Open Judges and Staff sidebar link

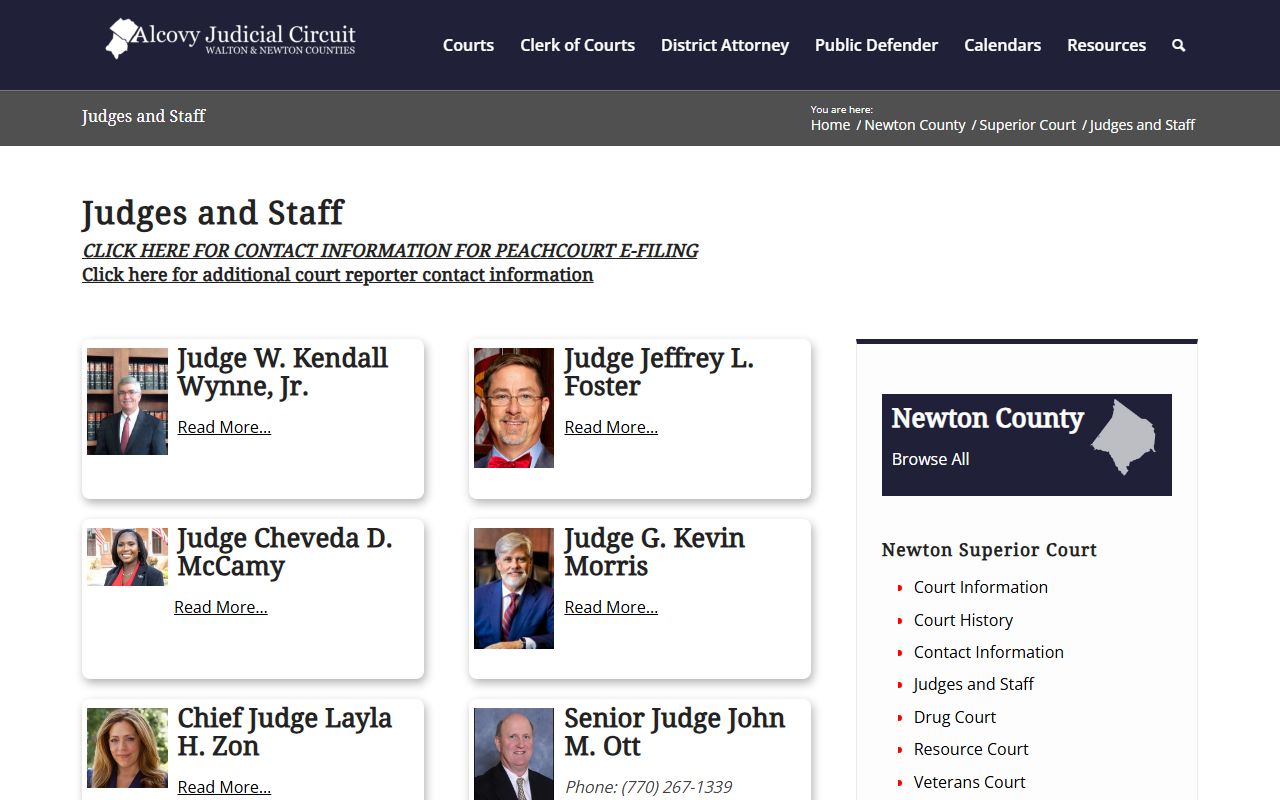(x=974, y=684)
